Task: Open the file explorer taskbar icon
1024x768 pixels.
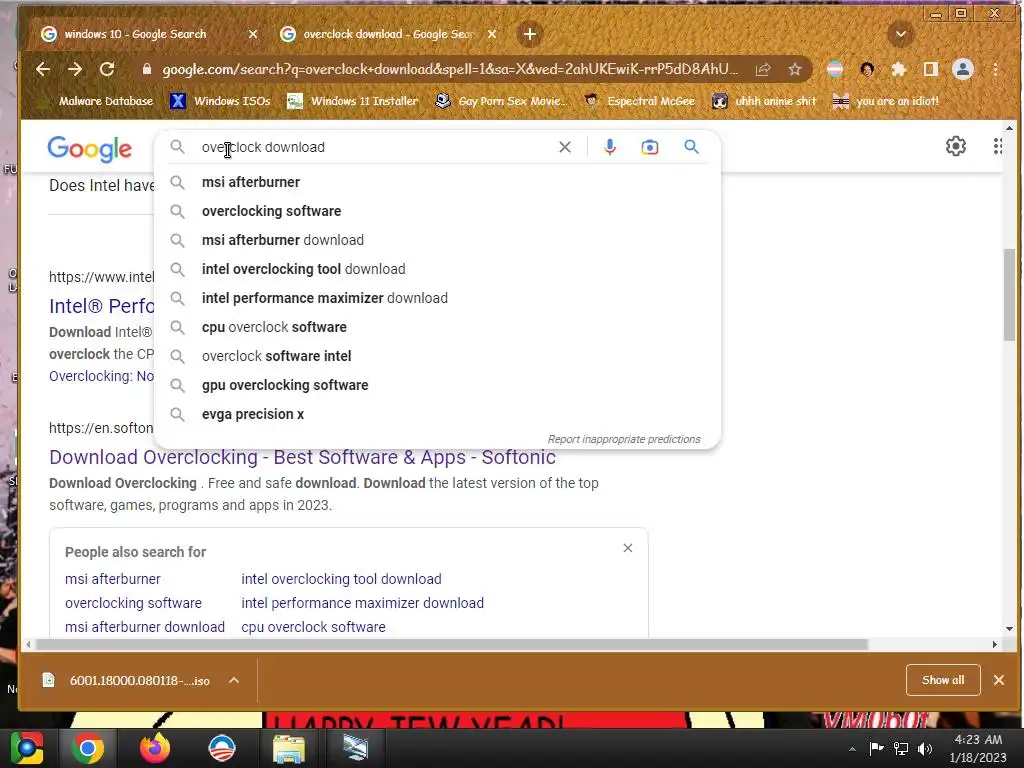Action: coord(288,748)
